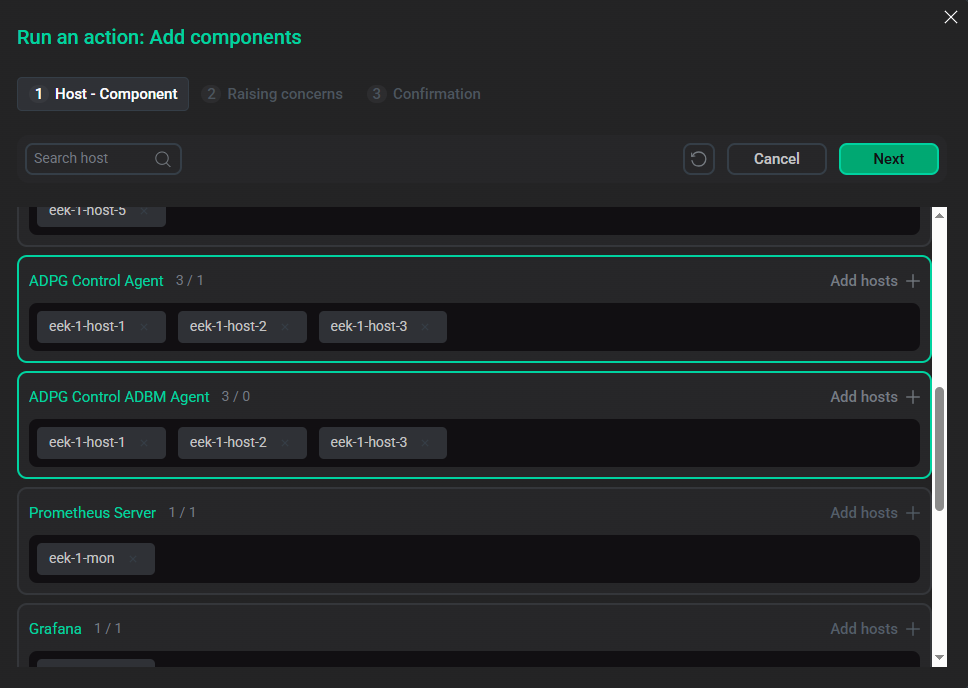The image size is (968, 688).
Task: Select the Host - Component step
Action: pyautogui.click(x=102, y=93)
